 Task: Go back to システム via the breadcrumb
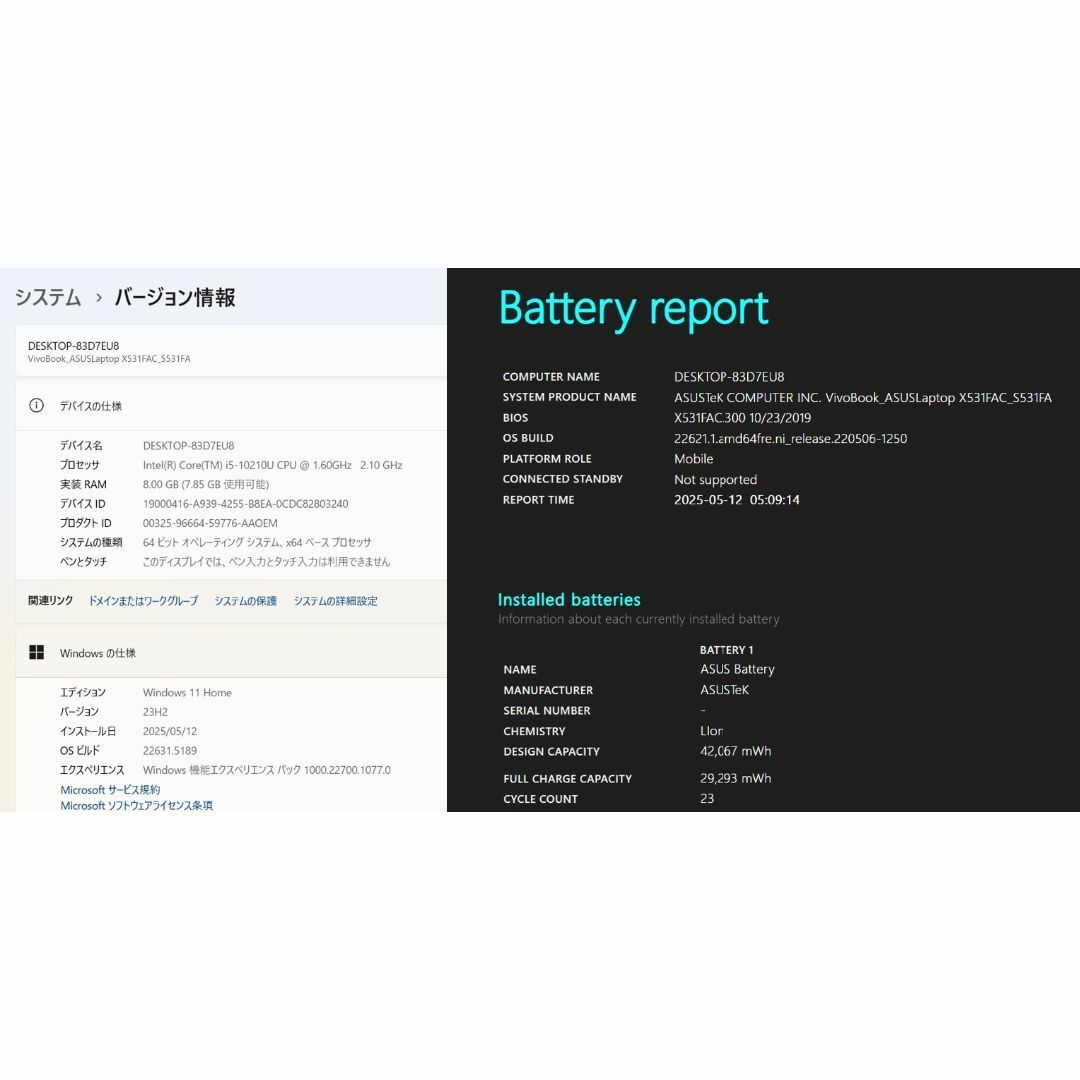click(x=48, y=298)
